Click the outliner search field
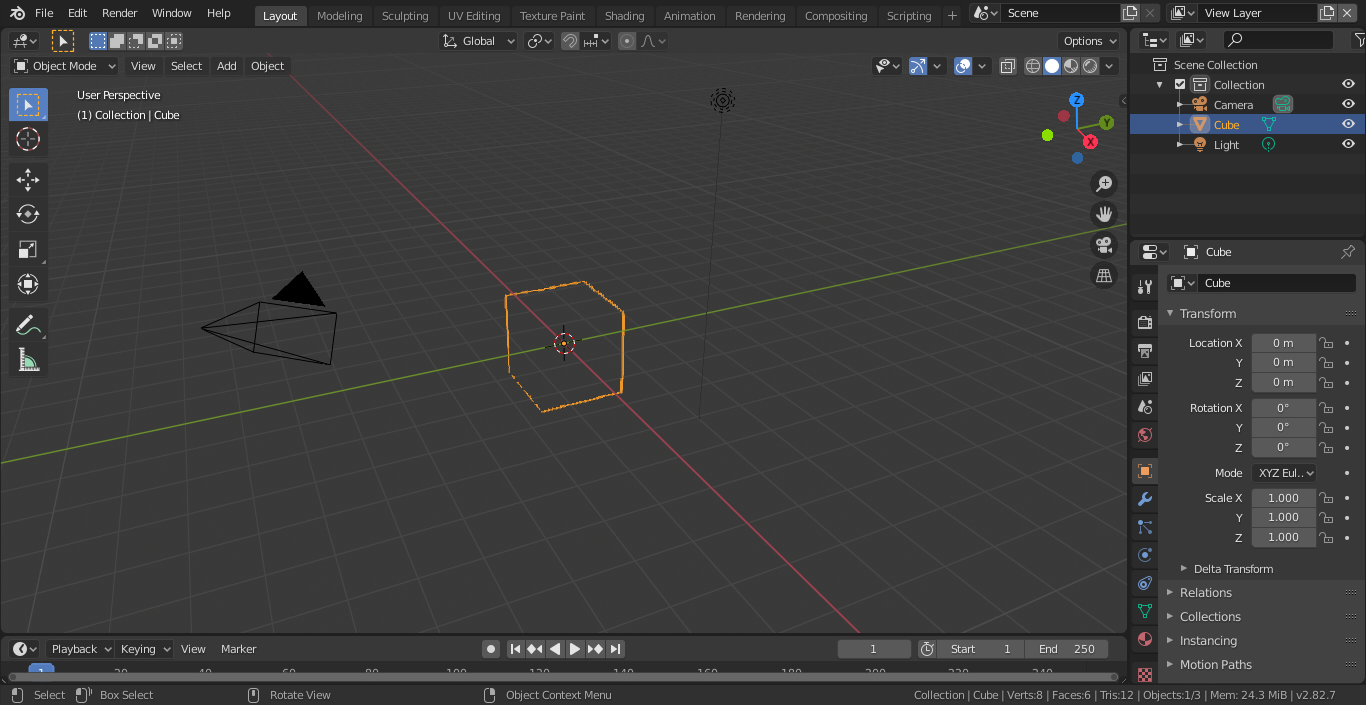The width and height of the screenshot is (1366, 705). click(1279, 40)
